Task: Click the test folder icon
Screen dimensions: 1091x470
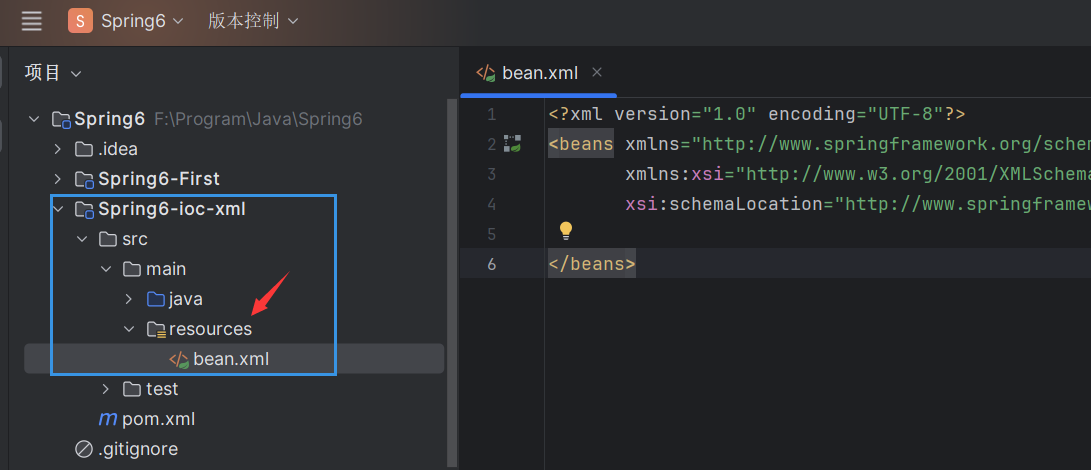Action: (x=132, y=389)
